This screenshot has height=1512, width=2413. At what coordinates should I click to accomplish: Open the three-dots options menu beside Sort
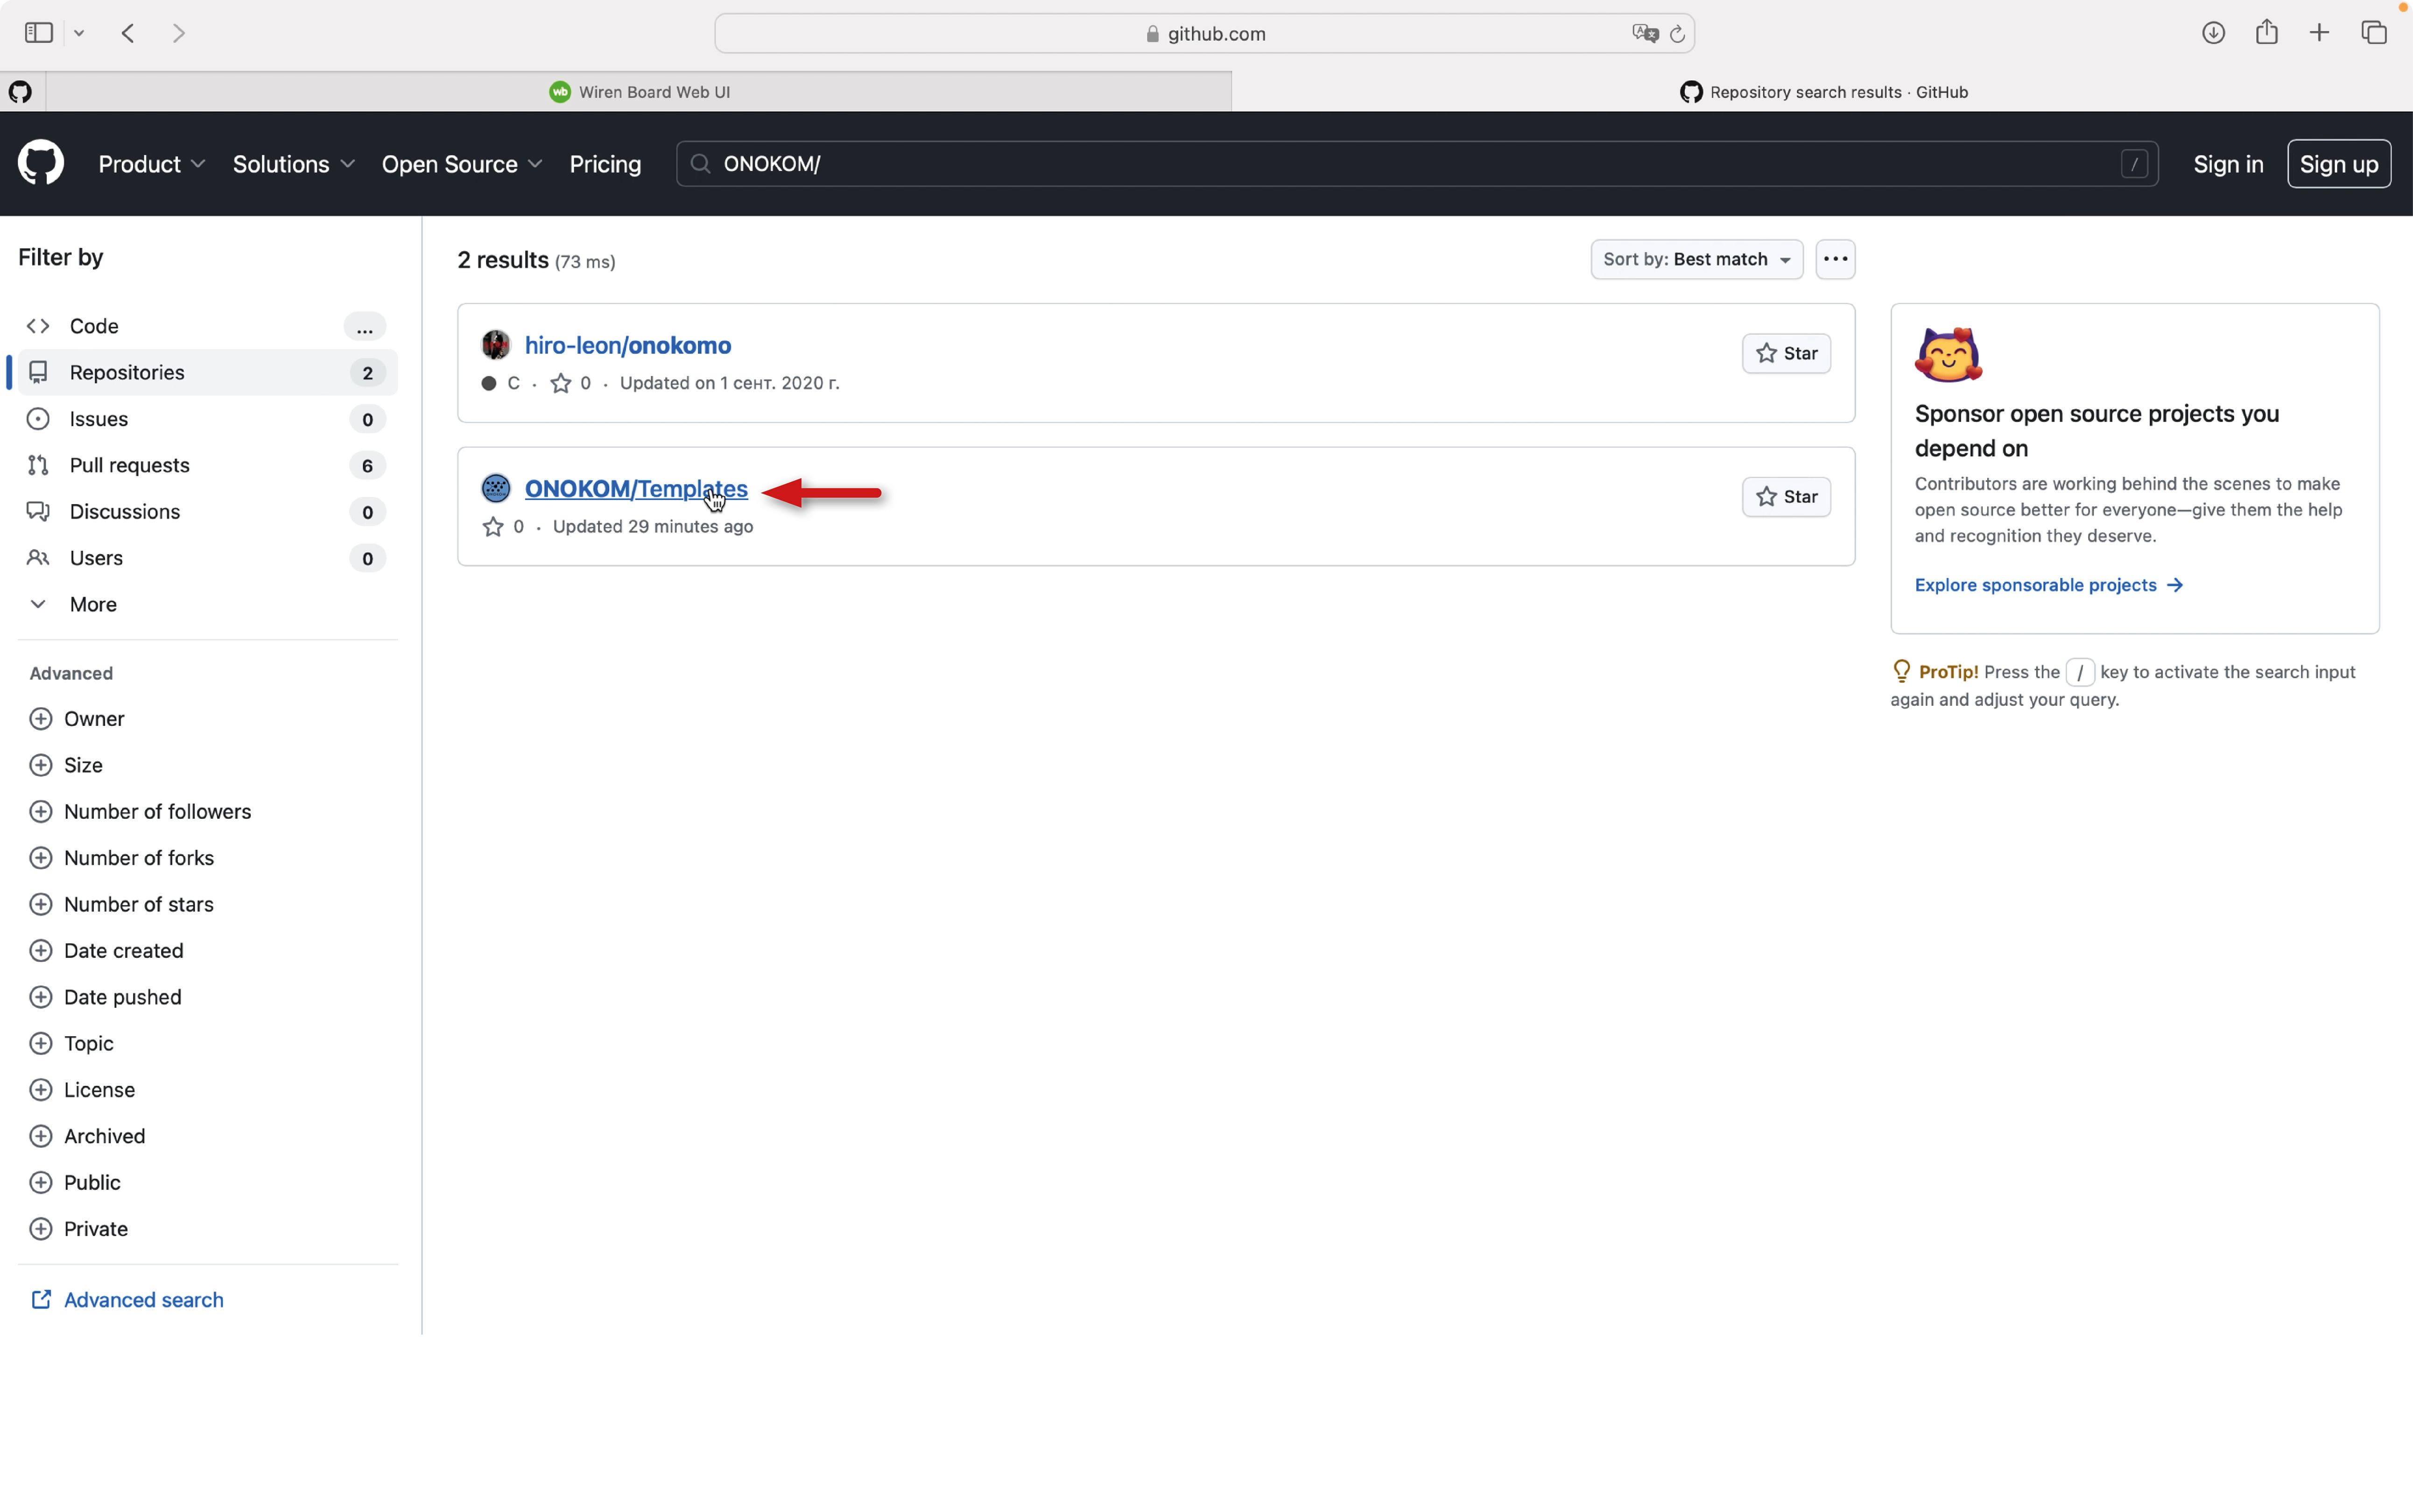[x=1834, y=260]
